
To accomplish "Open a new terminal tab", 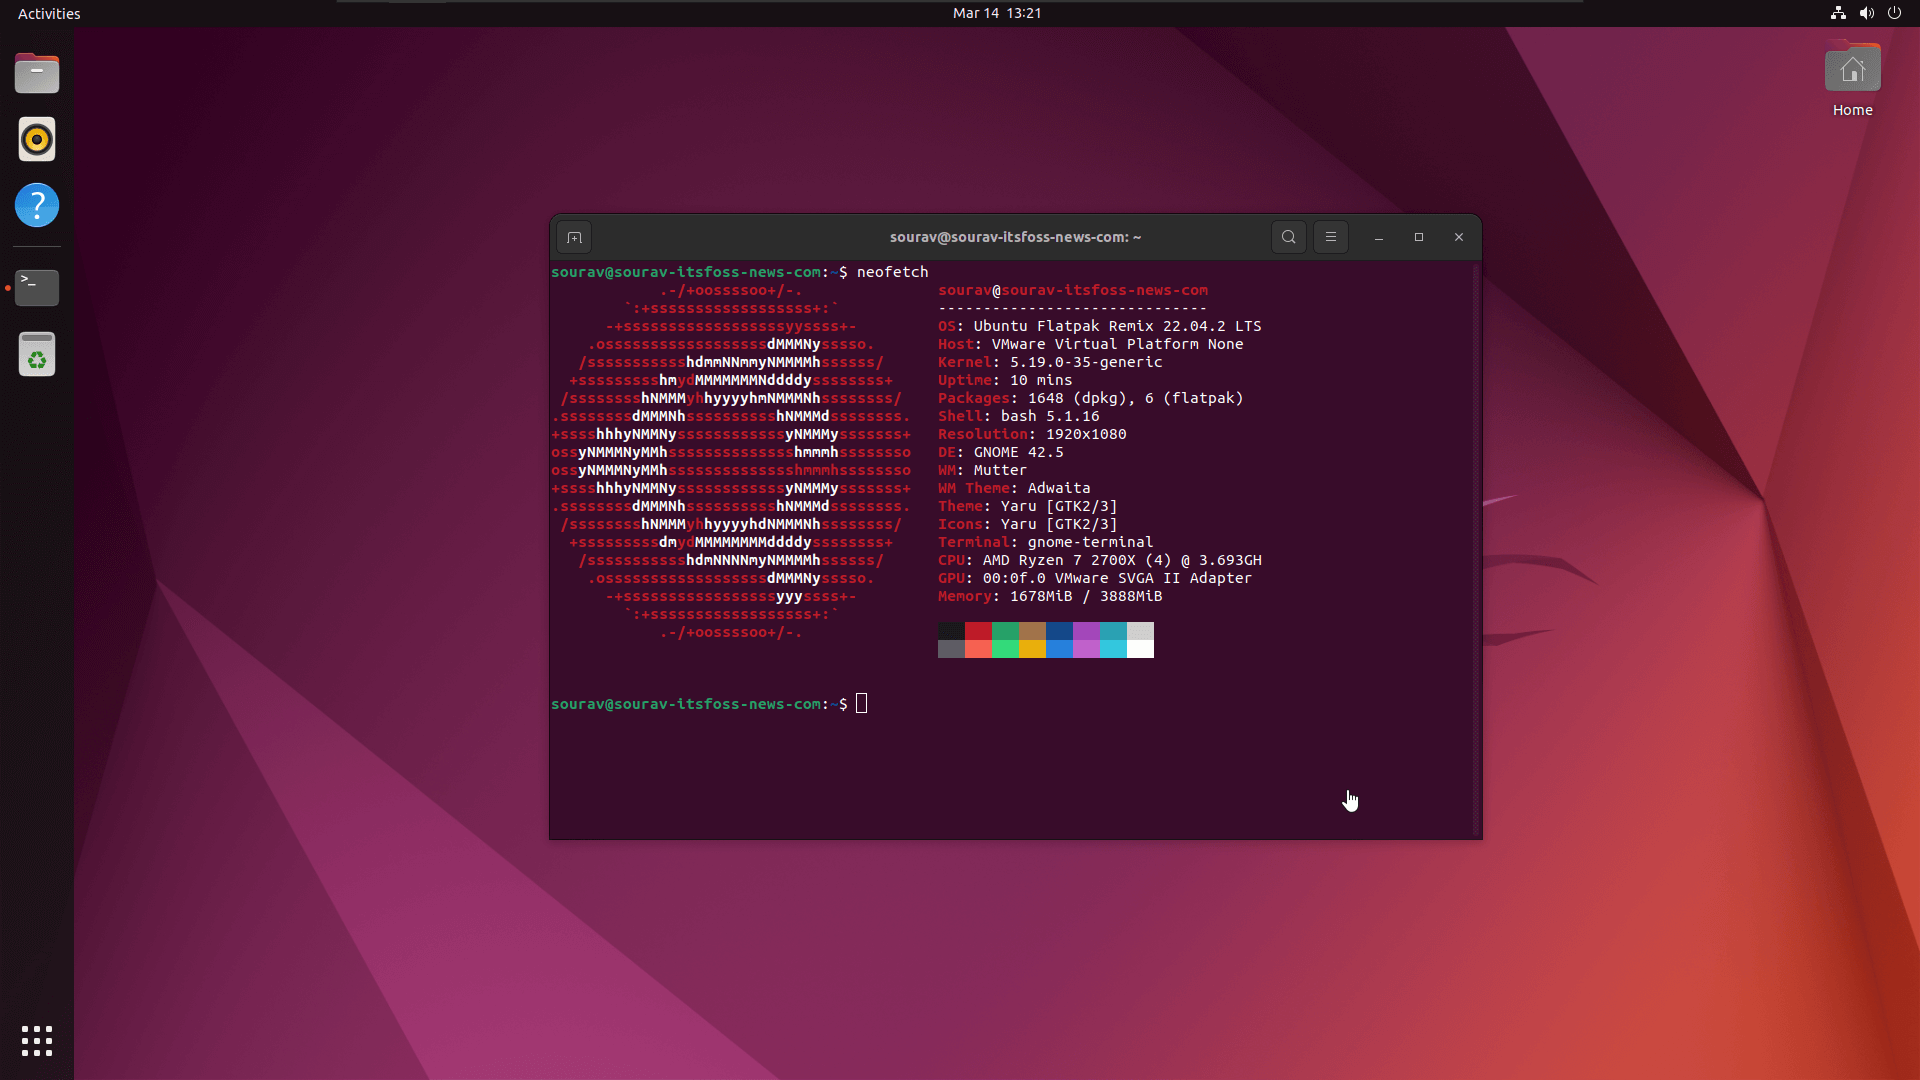I will pos(574,237).
